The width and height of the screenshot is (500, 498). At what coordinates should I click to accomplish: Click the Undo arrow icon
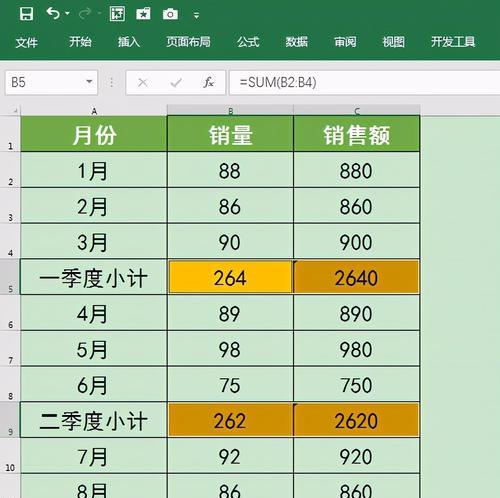click(x=53, y=14)
